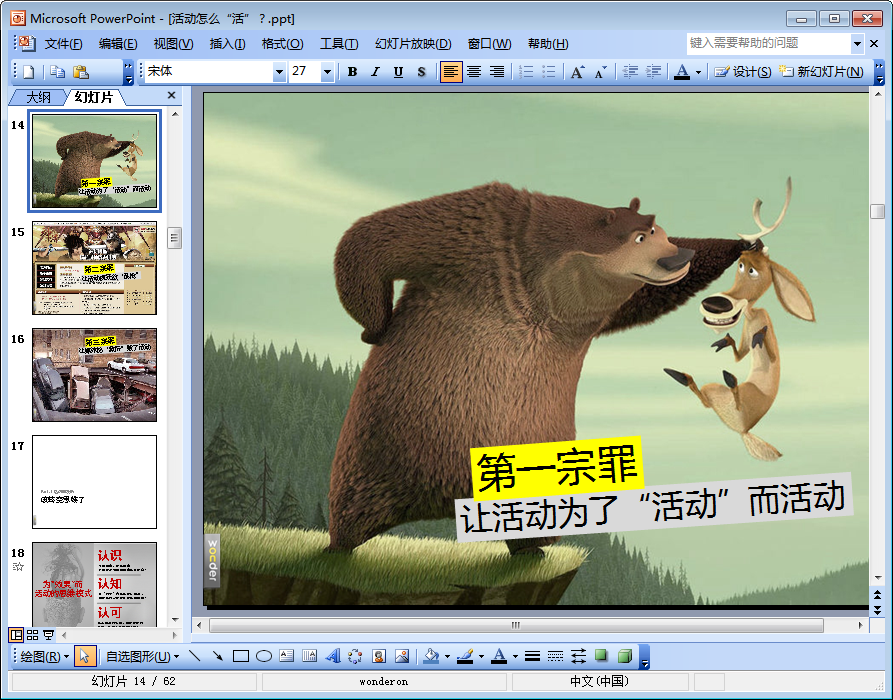The width and height of the screenshot is (893, 700).
Task: Select the Arrow drawing tool
Action: 218,656
